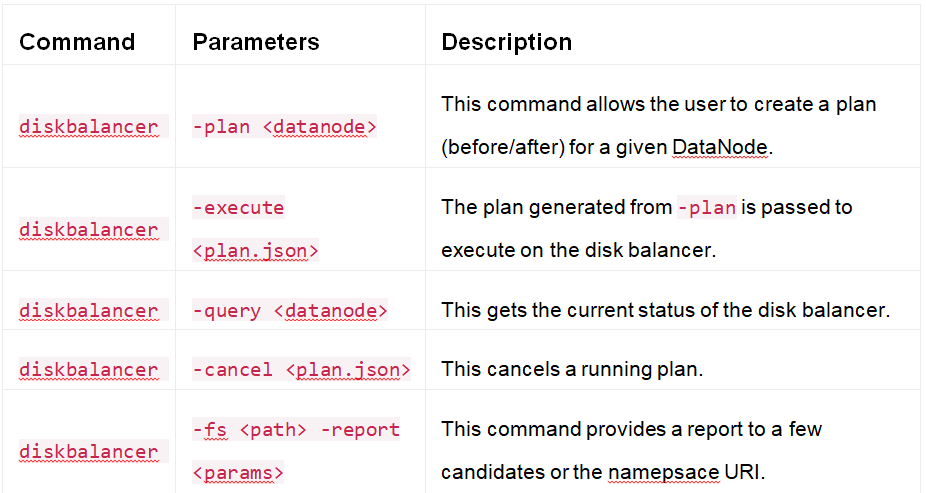Click the -cancel <plan.json> parameter code

coord(301,370)
